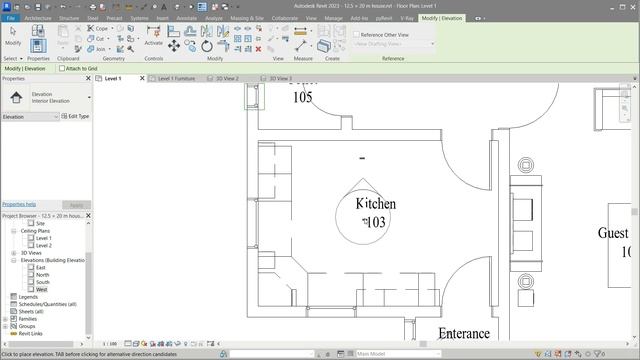Click the drawing area vertical scrollbar
Image resolution: width=640 pixels, height=360 pixels.
634,211
